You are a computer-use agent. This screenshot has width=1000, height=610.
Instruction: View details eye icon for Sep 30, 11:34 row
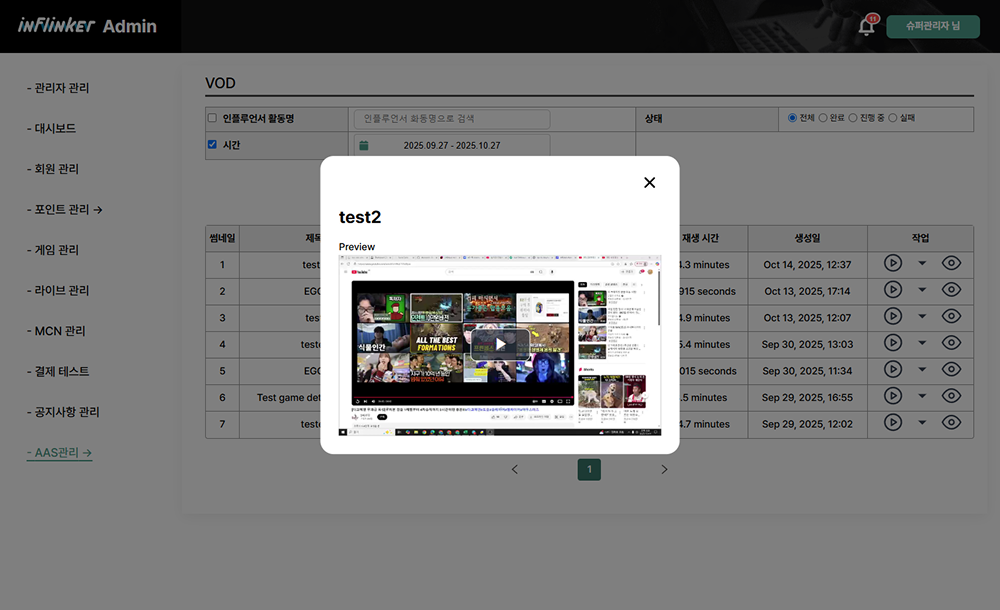(951, 370)
